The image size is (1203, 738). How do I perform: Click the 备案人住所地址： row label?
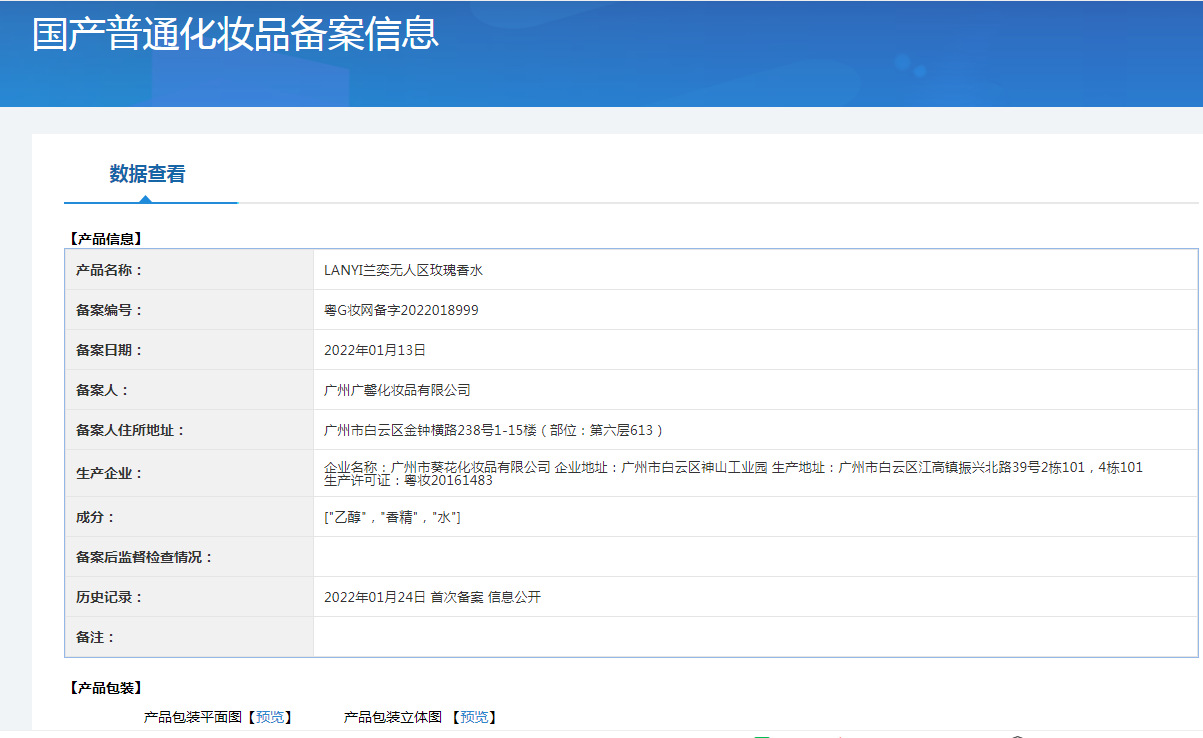click(x=130, y=430)
